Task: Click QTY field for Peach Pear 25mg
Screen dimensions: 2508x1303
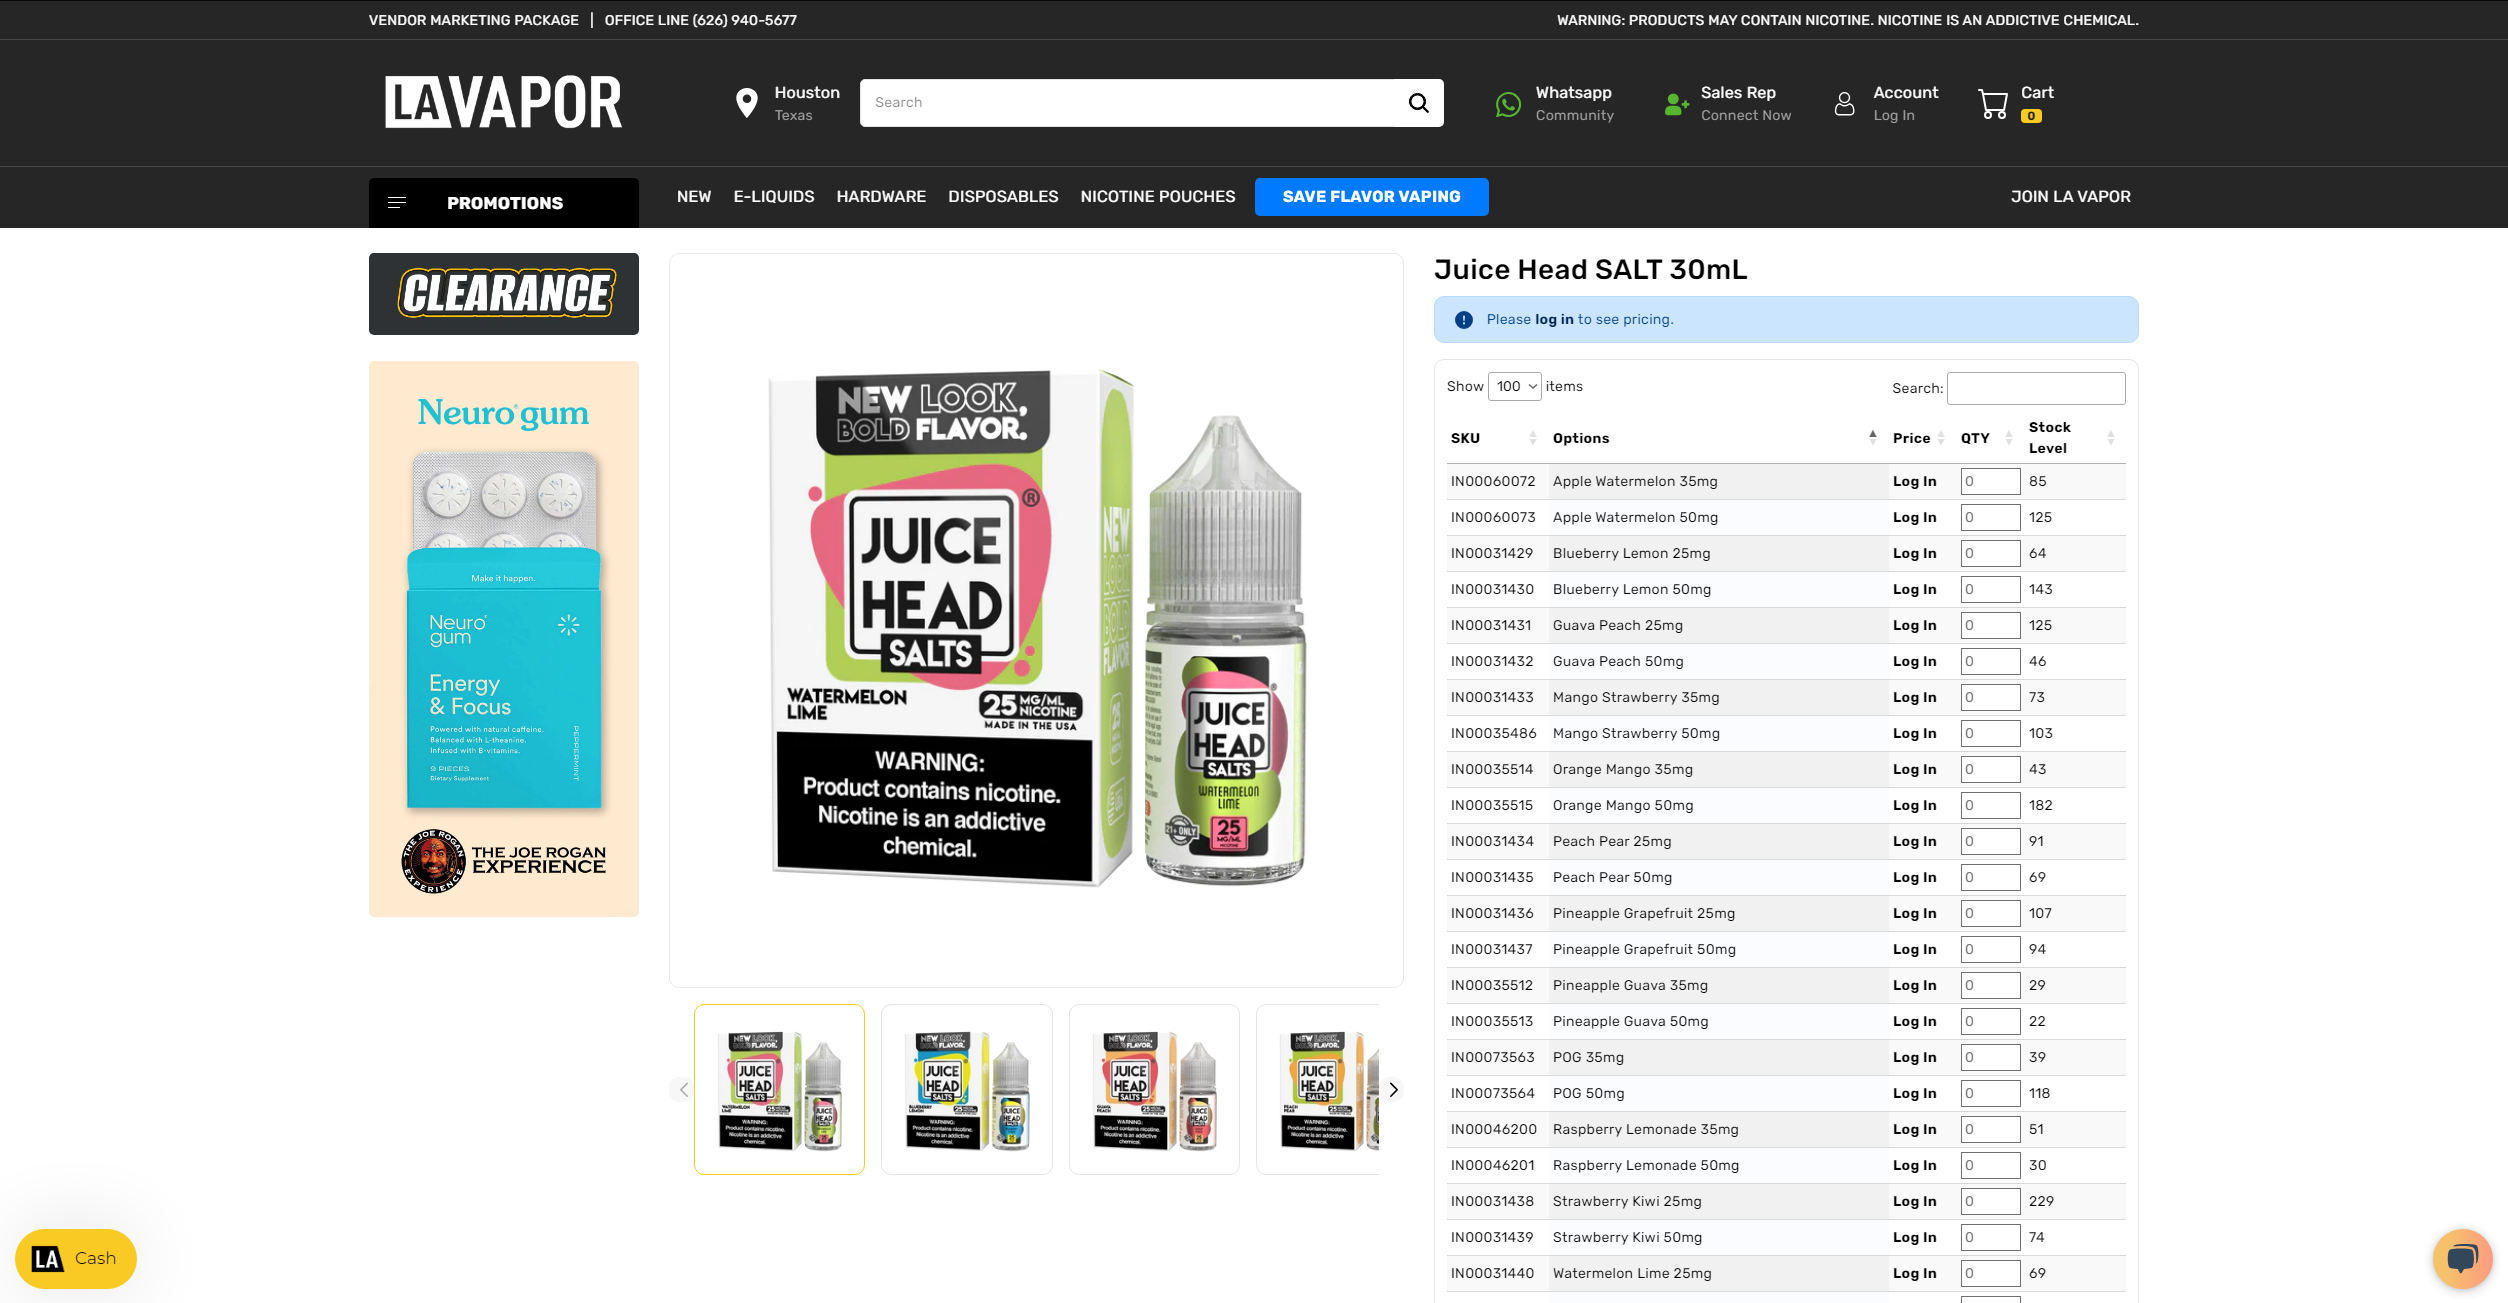Action: coord(1990,842)
